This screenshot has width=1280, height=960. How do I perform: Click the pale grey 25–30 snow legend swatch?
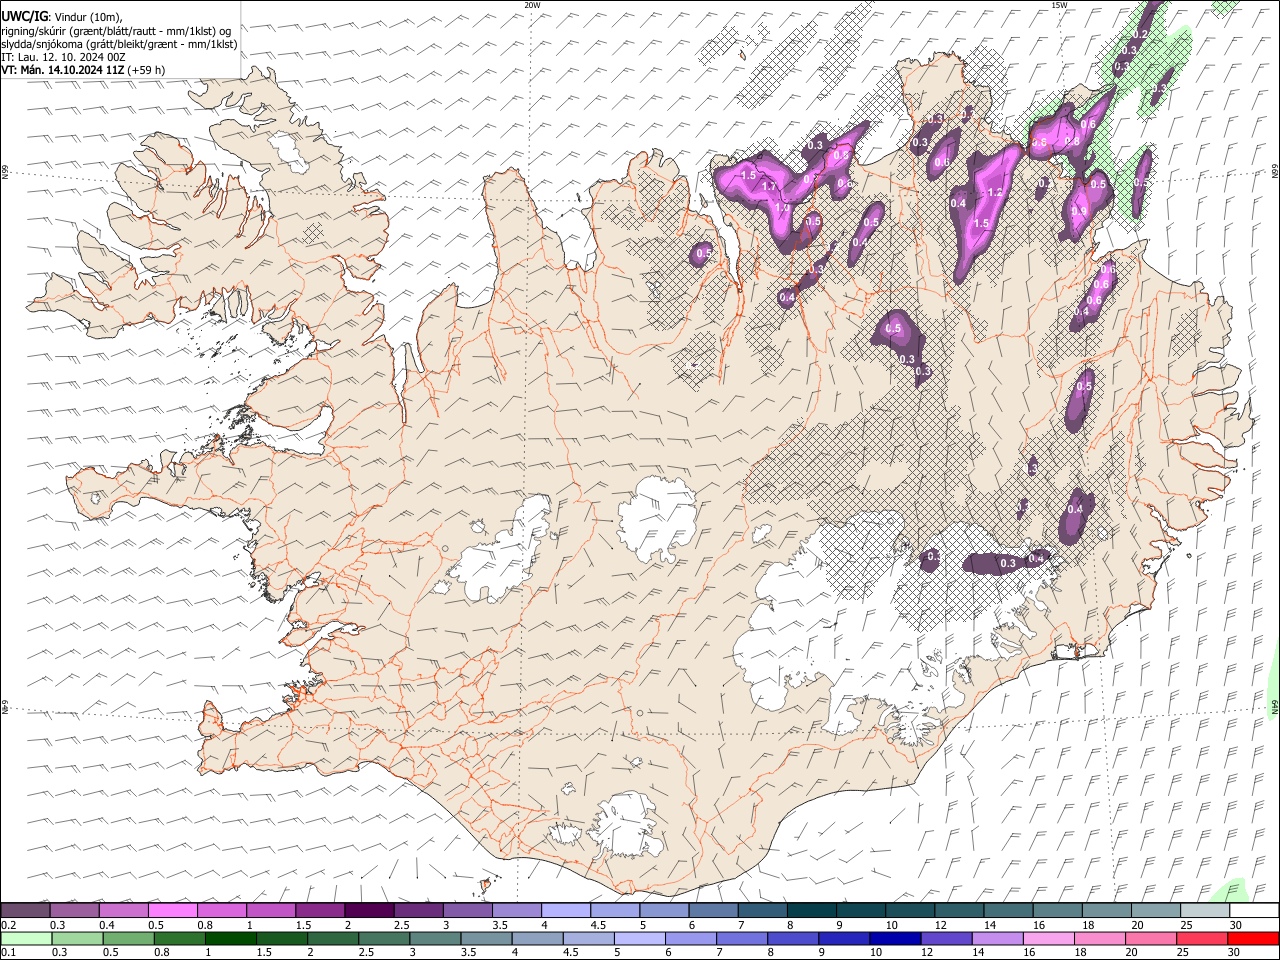click(1204, 911)
